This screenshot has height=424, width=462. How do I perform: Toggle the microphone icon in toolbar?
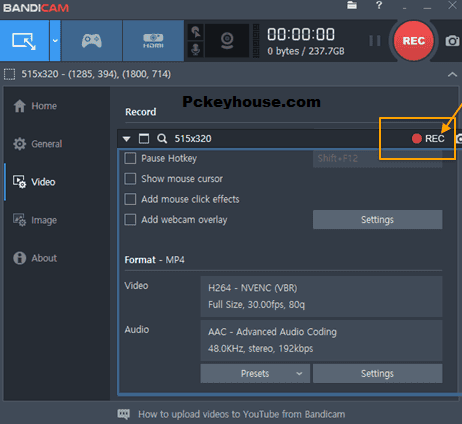point(196,50)
